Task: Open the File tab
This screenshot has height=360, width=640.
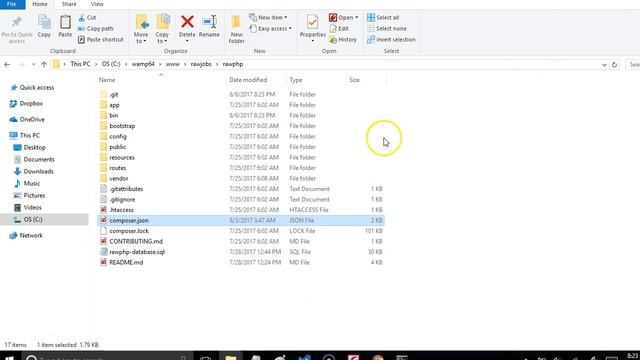Action: click(12, 4)
